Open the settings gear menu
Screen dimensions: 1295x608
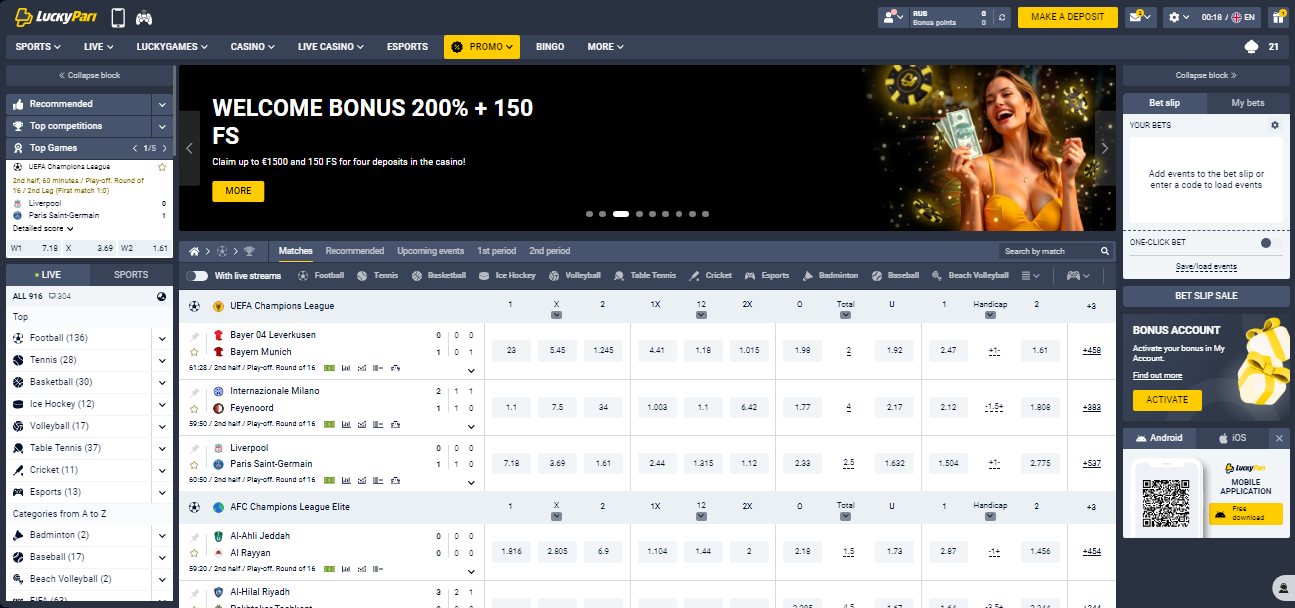(x=1179, y=17)
